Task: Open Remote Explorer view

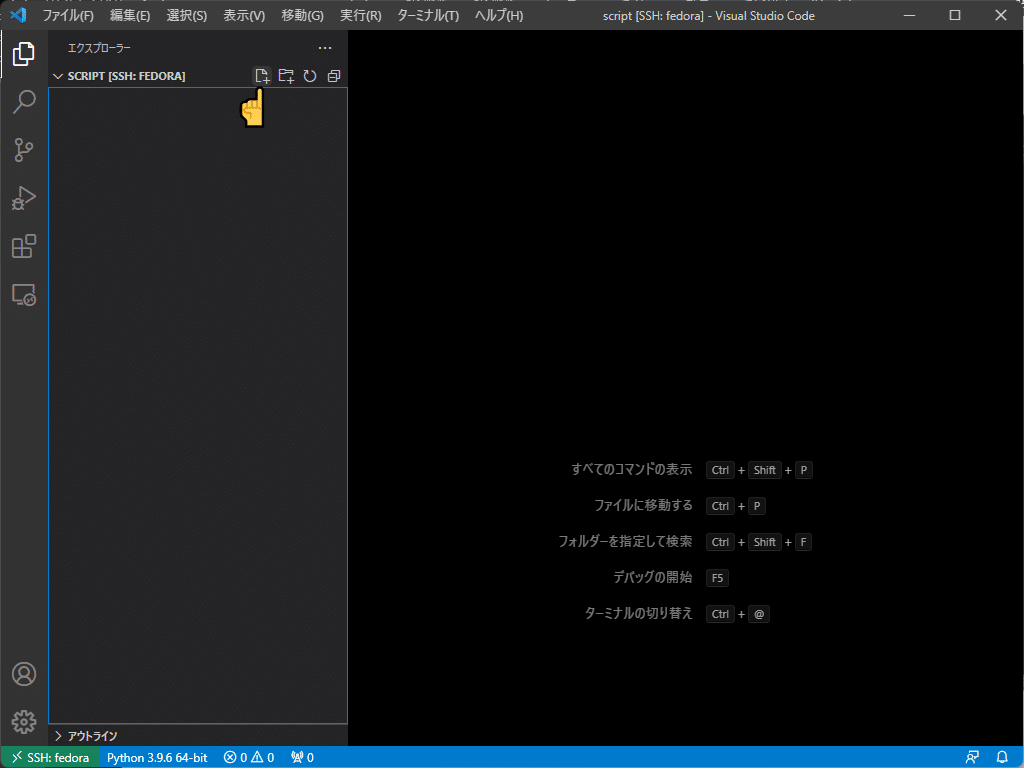Action: [x=24, y=295]
